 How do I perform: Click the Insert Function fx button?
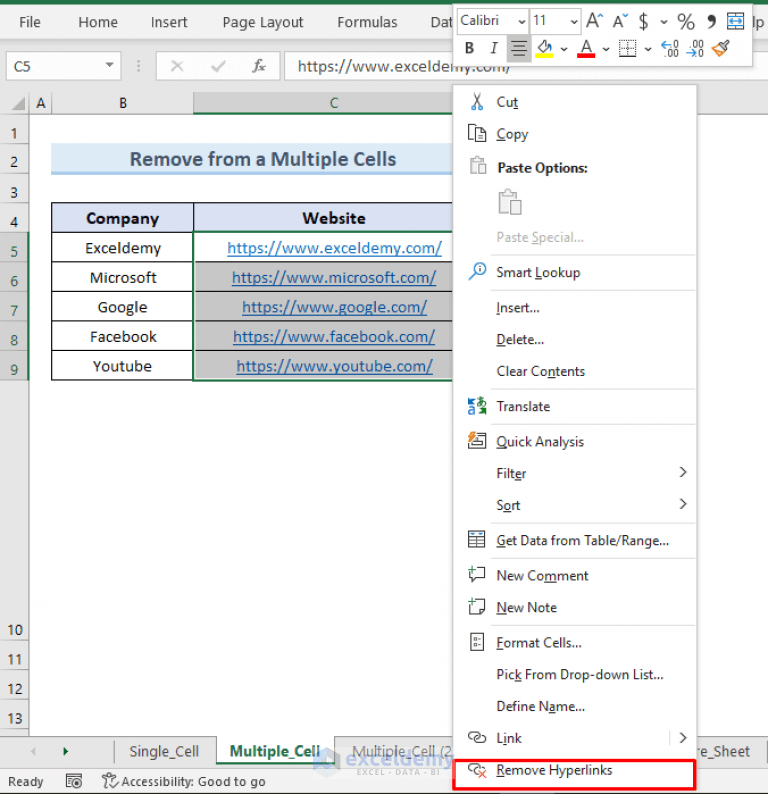pos(259,66)
